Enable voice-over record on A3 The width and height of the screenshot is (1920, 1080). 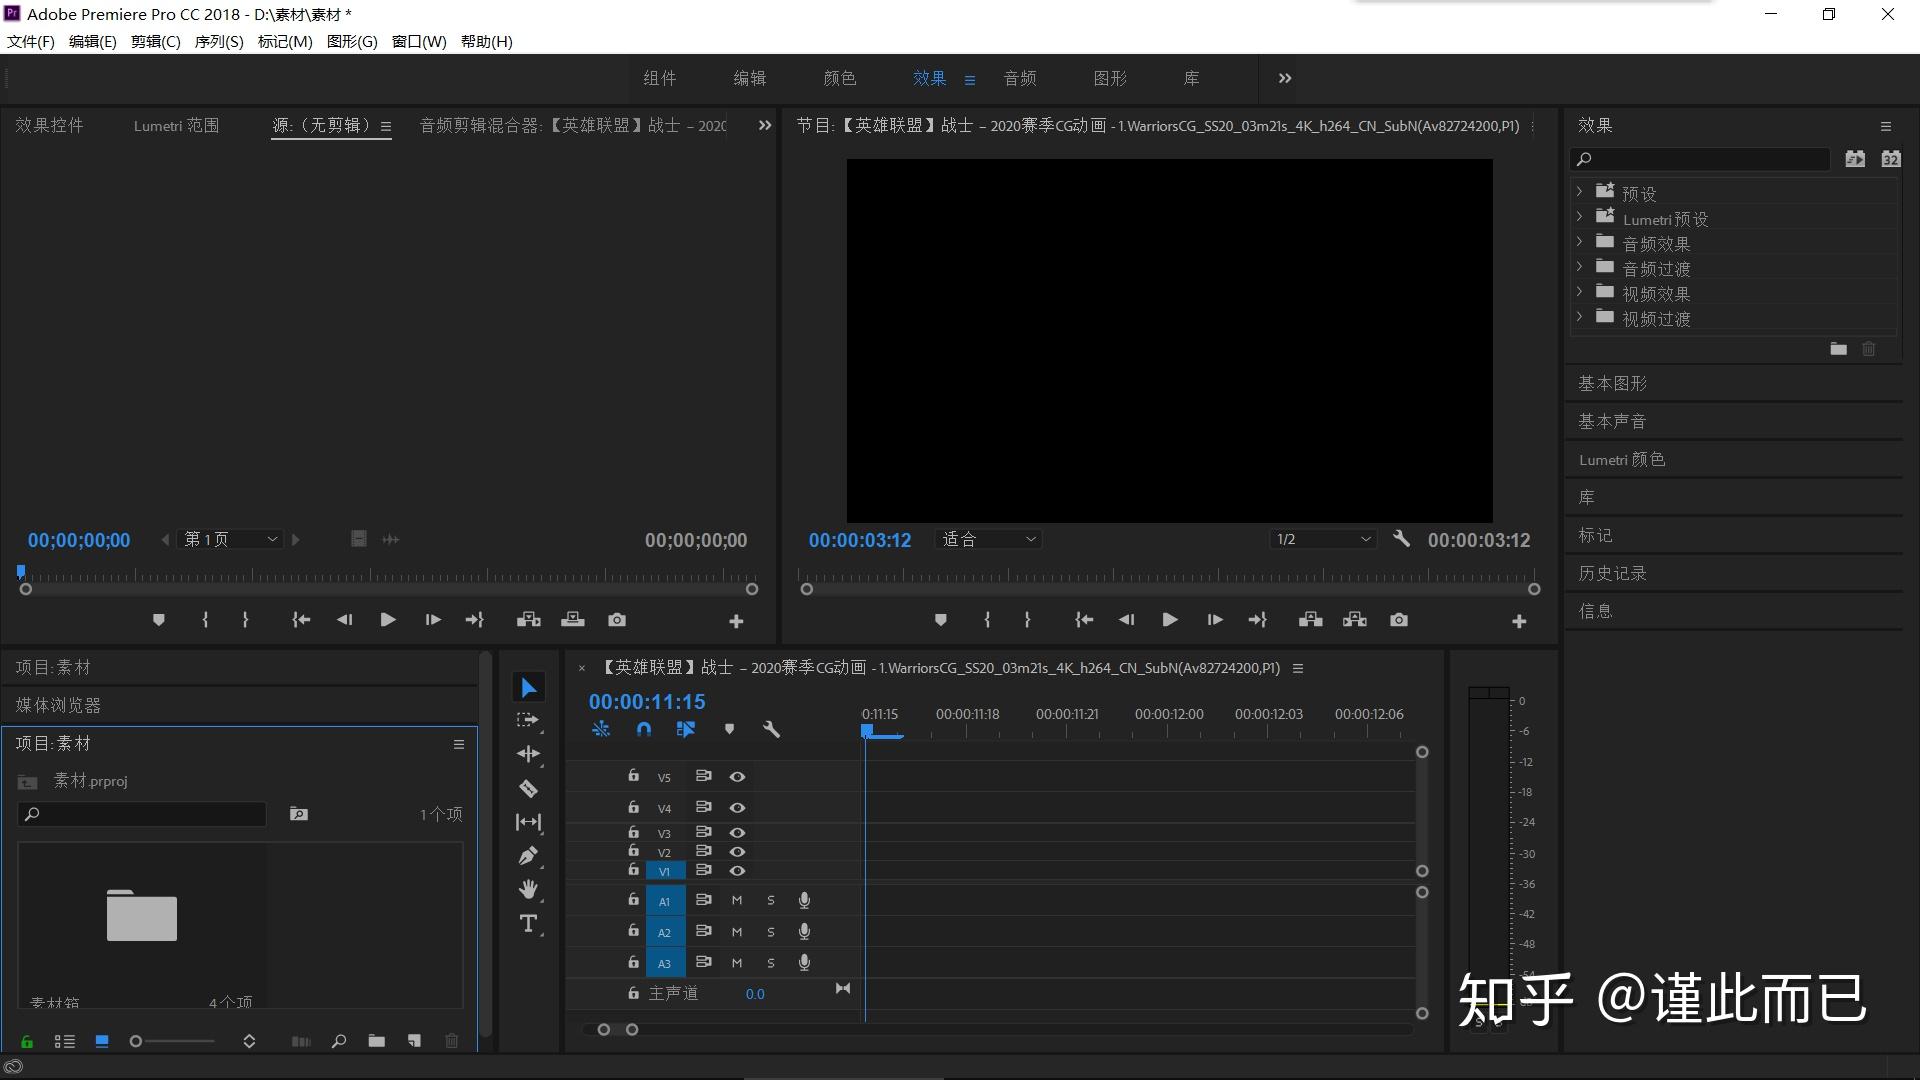(x=804, y=962)
